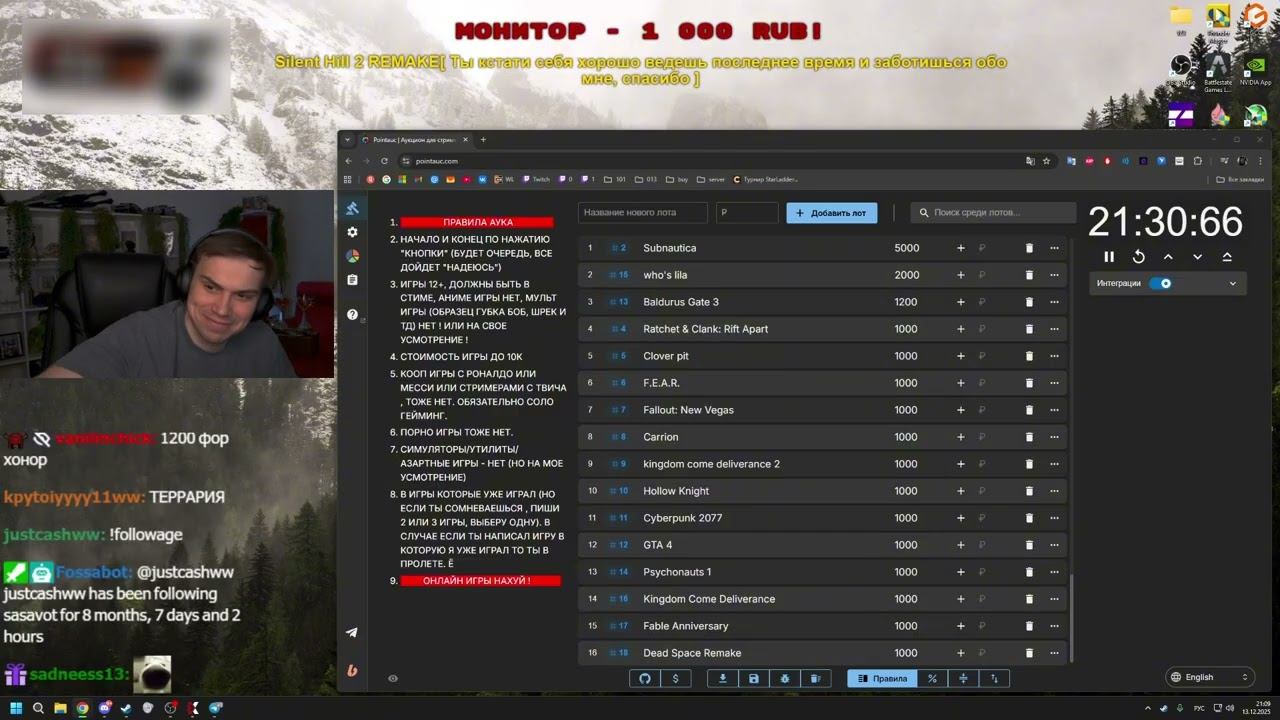Image resolution: width=1280 pixels, height=720 pixels.
Task: Open the server bookmarks folder
Action: click(711, 180)
